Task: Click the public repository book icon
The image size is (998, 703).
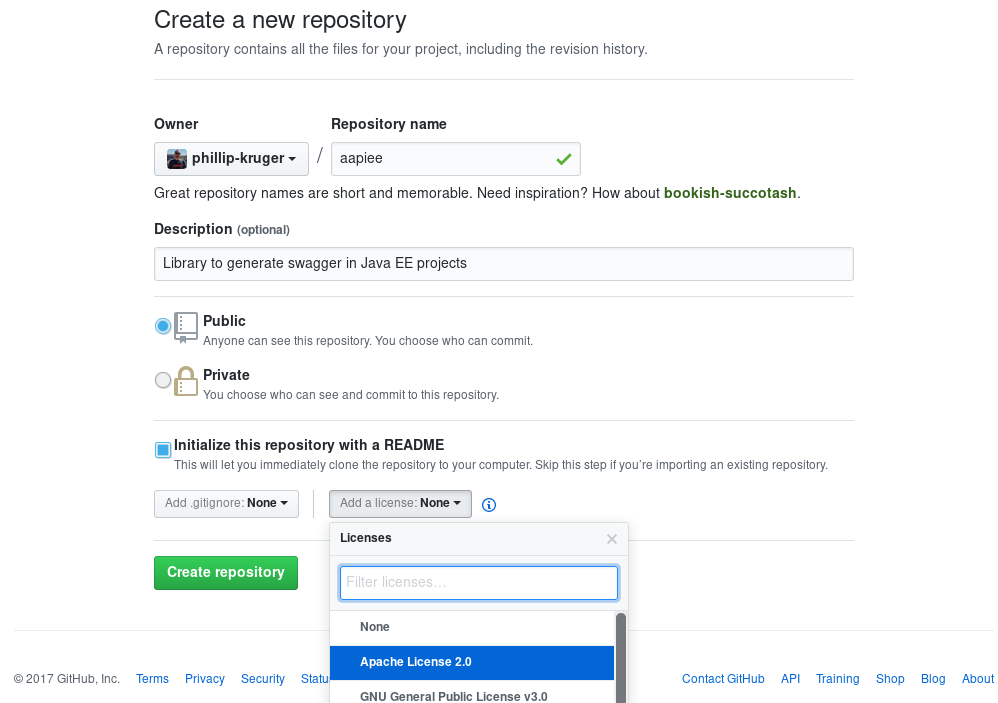Action: click(x=186, y=326)
